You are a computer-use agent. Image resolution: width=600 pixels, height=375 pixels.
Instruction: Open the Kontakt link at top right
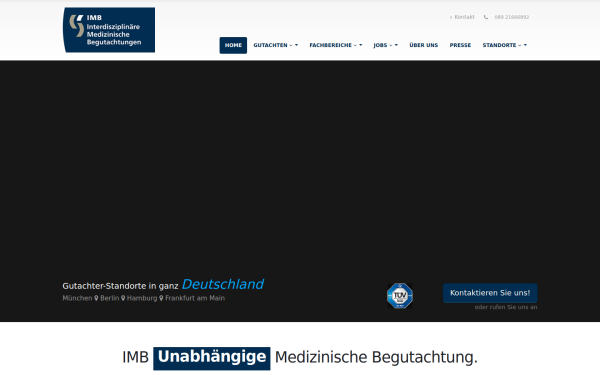click(464, 17)
